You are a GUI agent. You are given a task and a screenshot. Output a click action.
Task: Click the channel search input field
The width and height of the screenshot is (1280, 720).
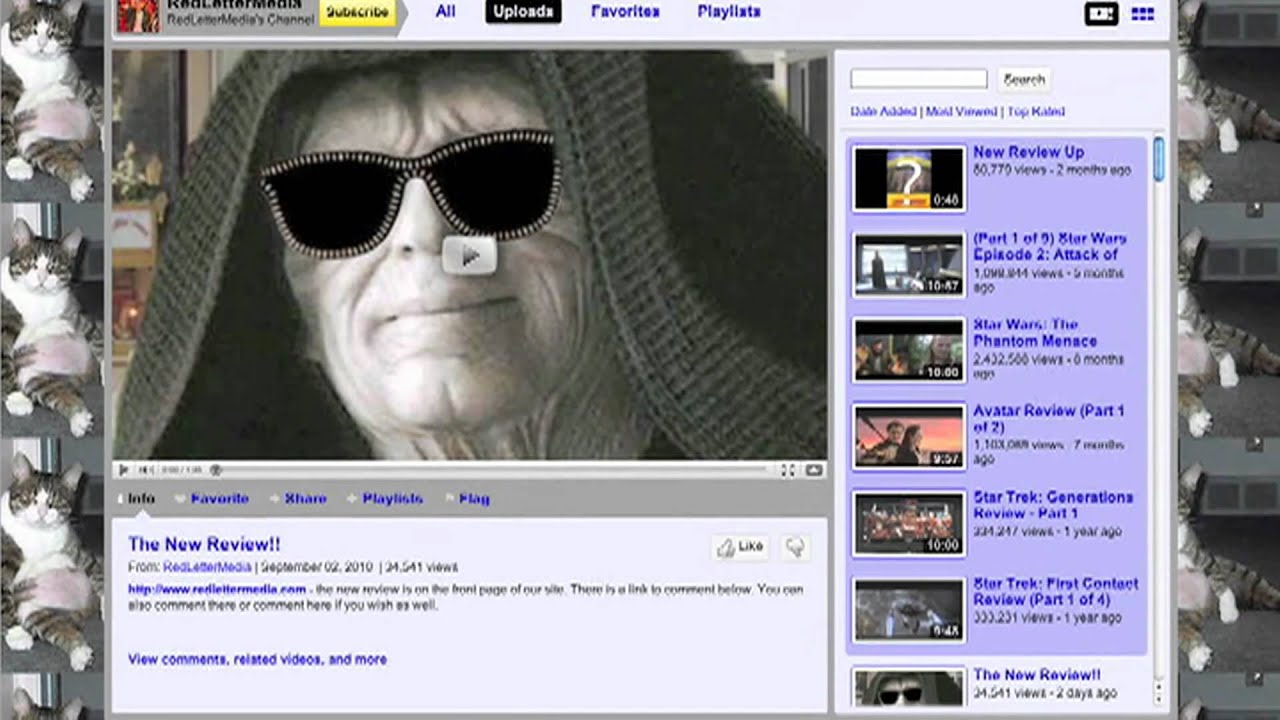click(x=918, y=79)
